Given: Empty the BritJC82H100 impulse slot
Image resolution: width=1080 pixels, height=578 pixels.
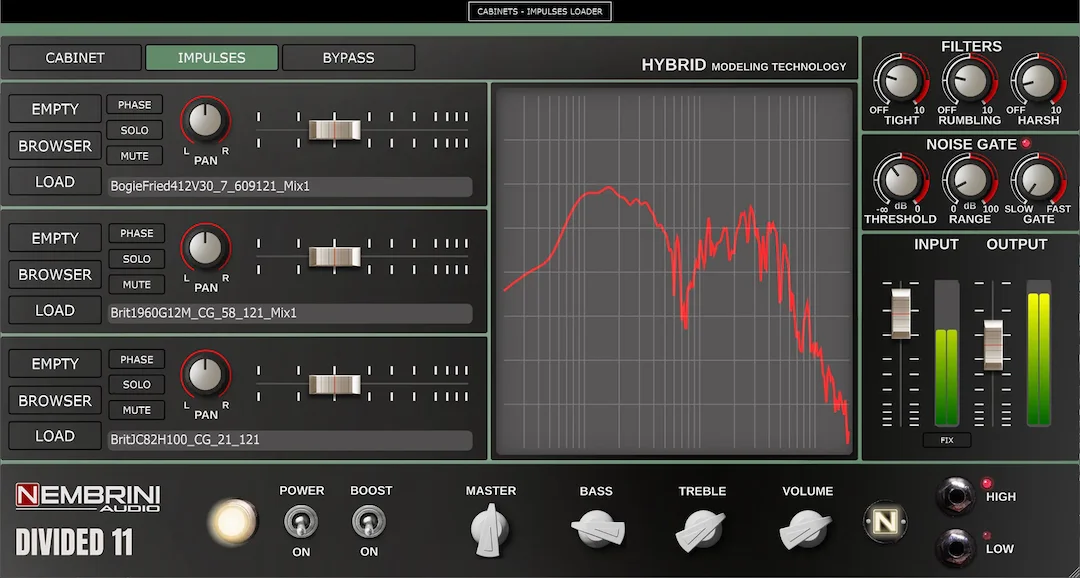Looking at the screenshot, I should [55, 364].
